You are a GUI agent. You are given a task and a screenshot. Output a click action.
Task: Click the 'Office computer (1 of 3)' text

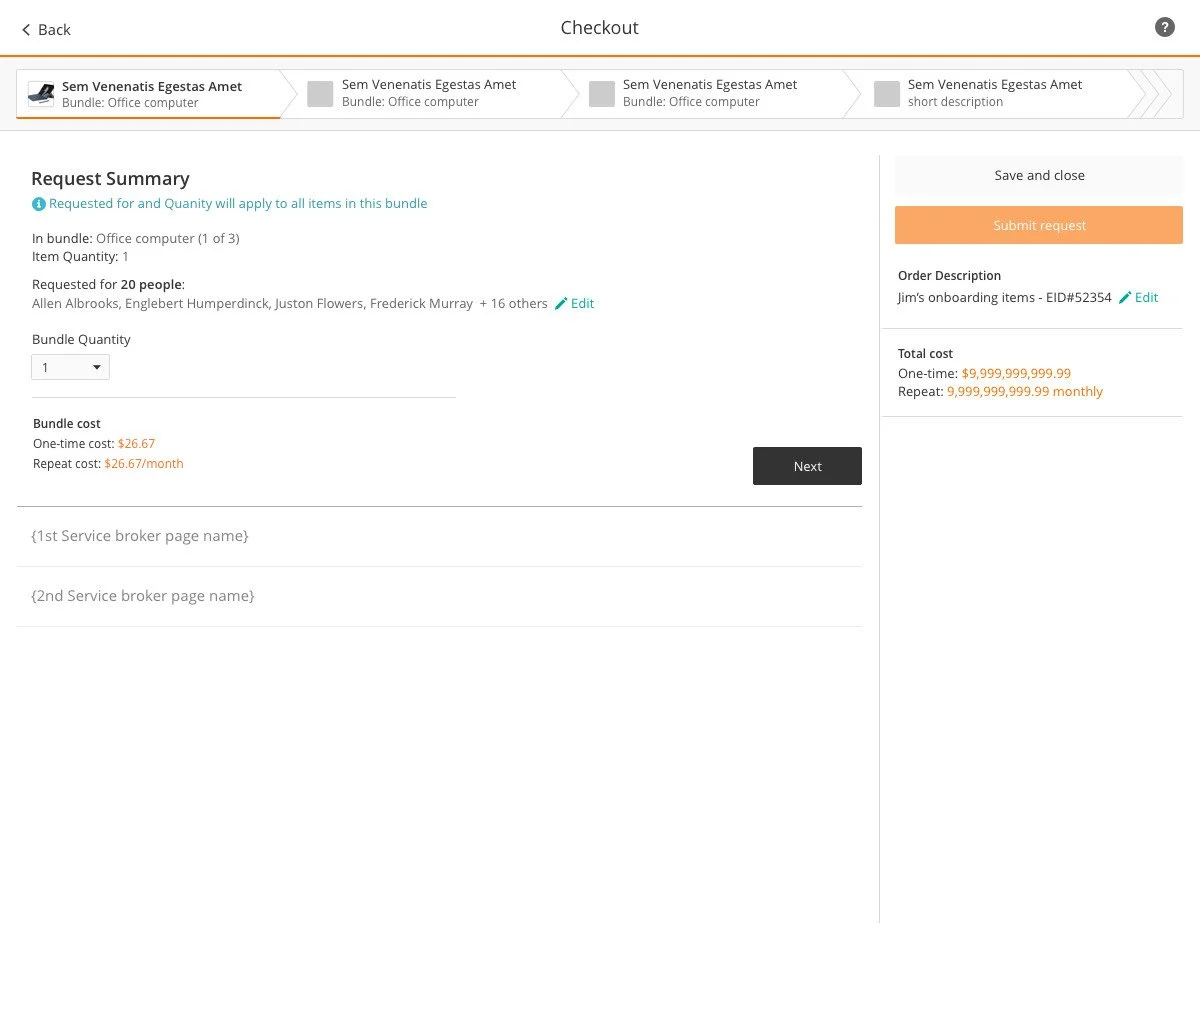[168, 238]
